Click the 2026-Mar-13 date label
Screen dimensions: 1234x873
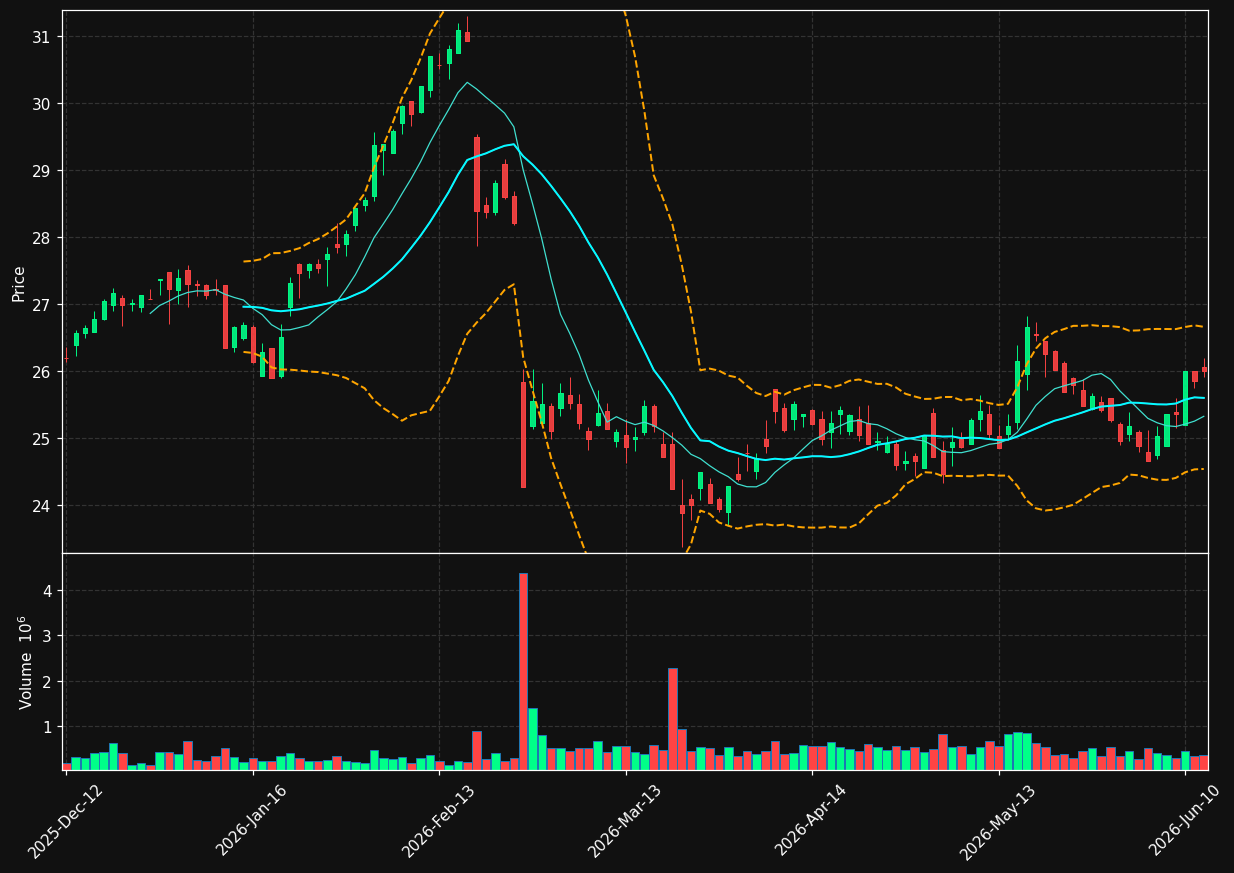tap(625, 820)
